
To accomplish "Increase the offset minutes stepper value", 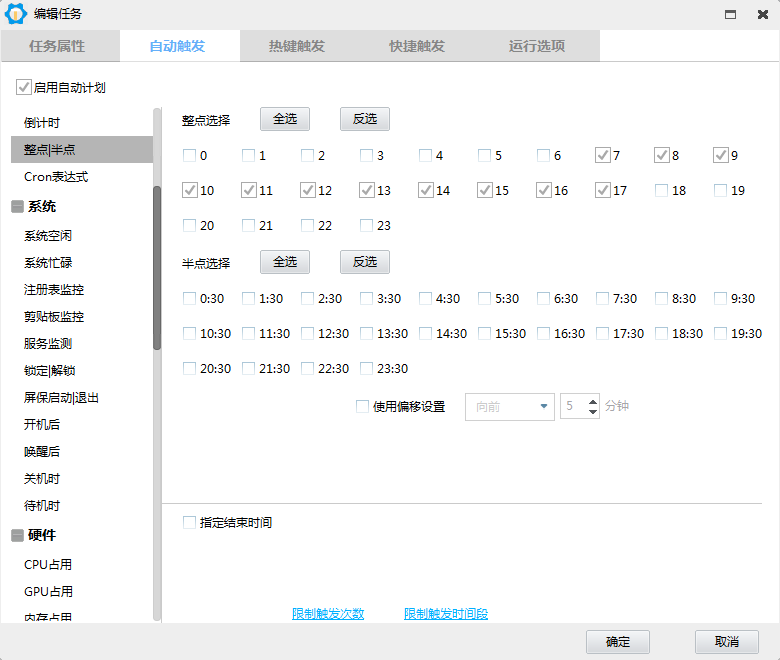I will coord(593,402).
